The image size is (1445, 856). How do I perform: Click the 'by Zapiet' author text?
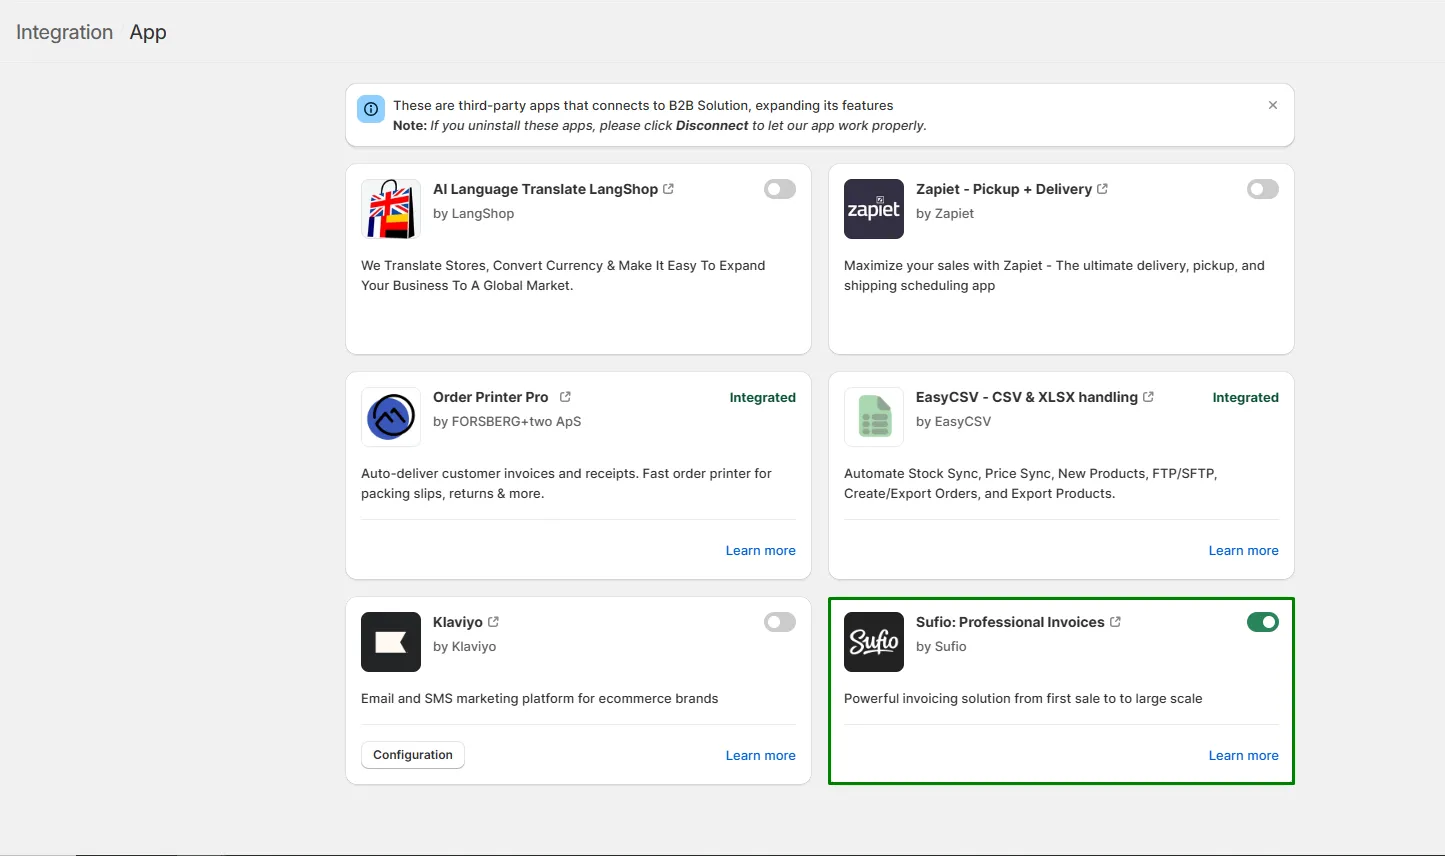(945, 213)
